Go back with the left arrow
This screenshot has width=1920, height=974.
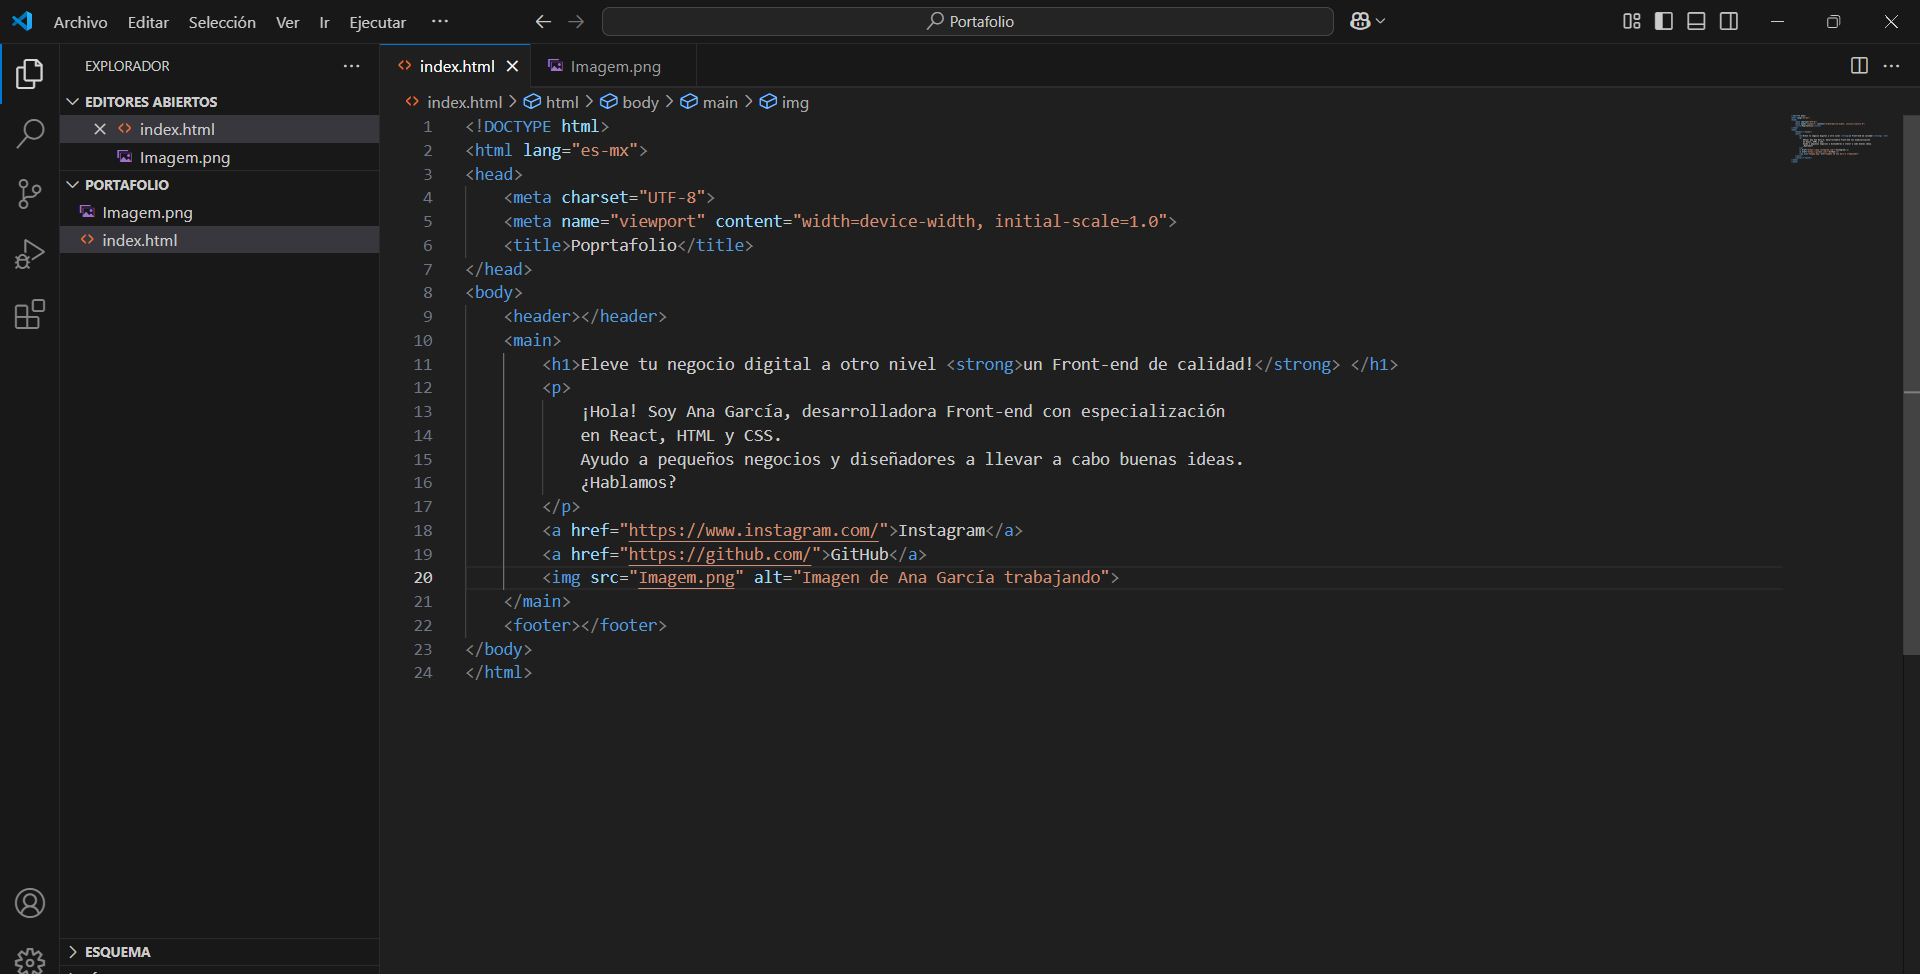pyautogui.click(x=543, y=21)
